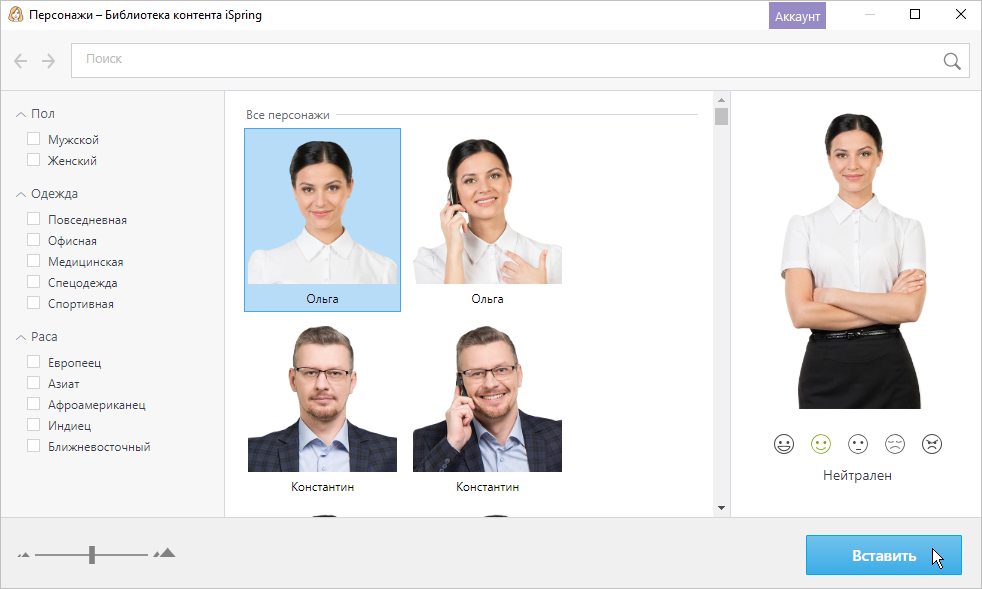The image size is (982, 589).
Task: Maximize the window
Action: point(915,14)
